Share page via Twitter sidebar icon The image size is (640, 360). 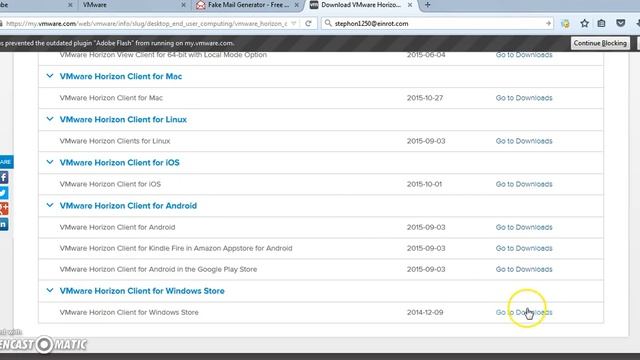4,193
